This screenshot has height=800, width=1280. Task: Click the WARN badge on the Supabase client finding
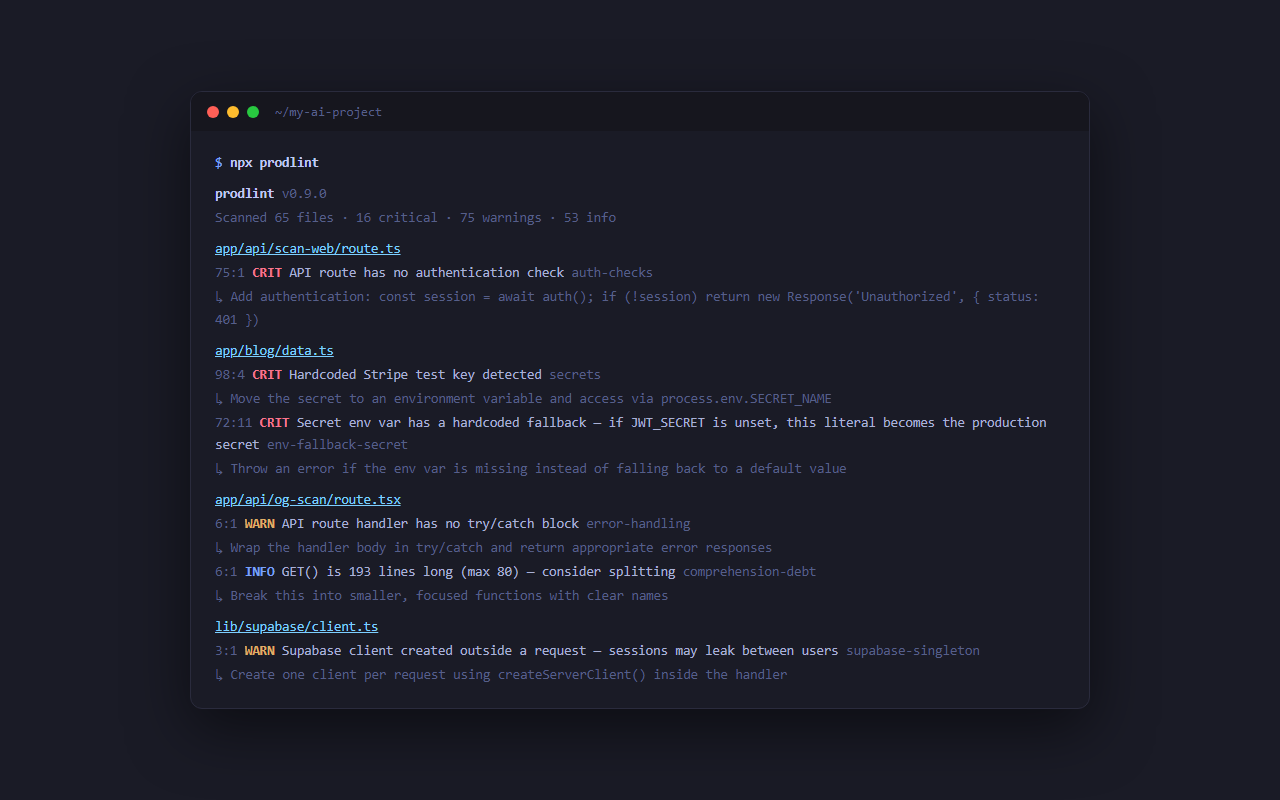click(259, 650)
